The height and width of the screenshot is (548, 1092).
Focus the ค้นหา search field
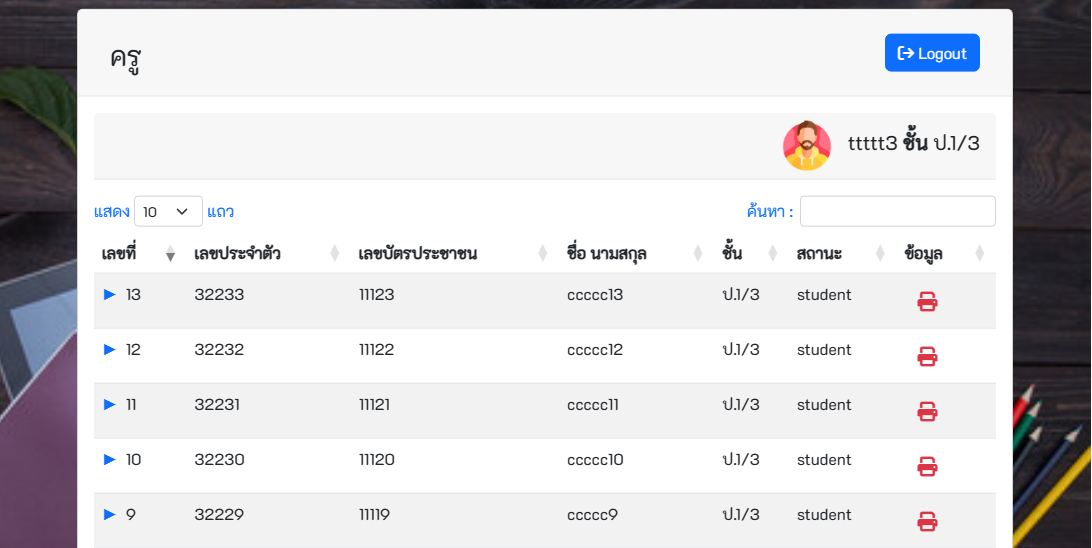pos(897,212)
